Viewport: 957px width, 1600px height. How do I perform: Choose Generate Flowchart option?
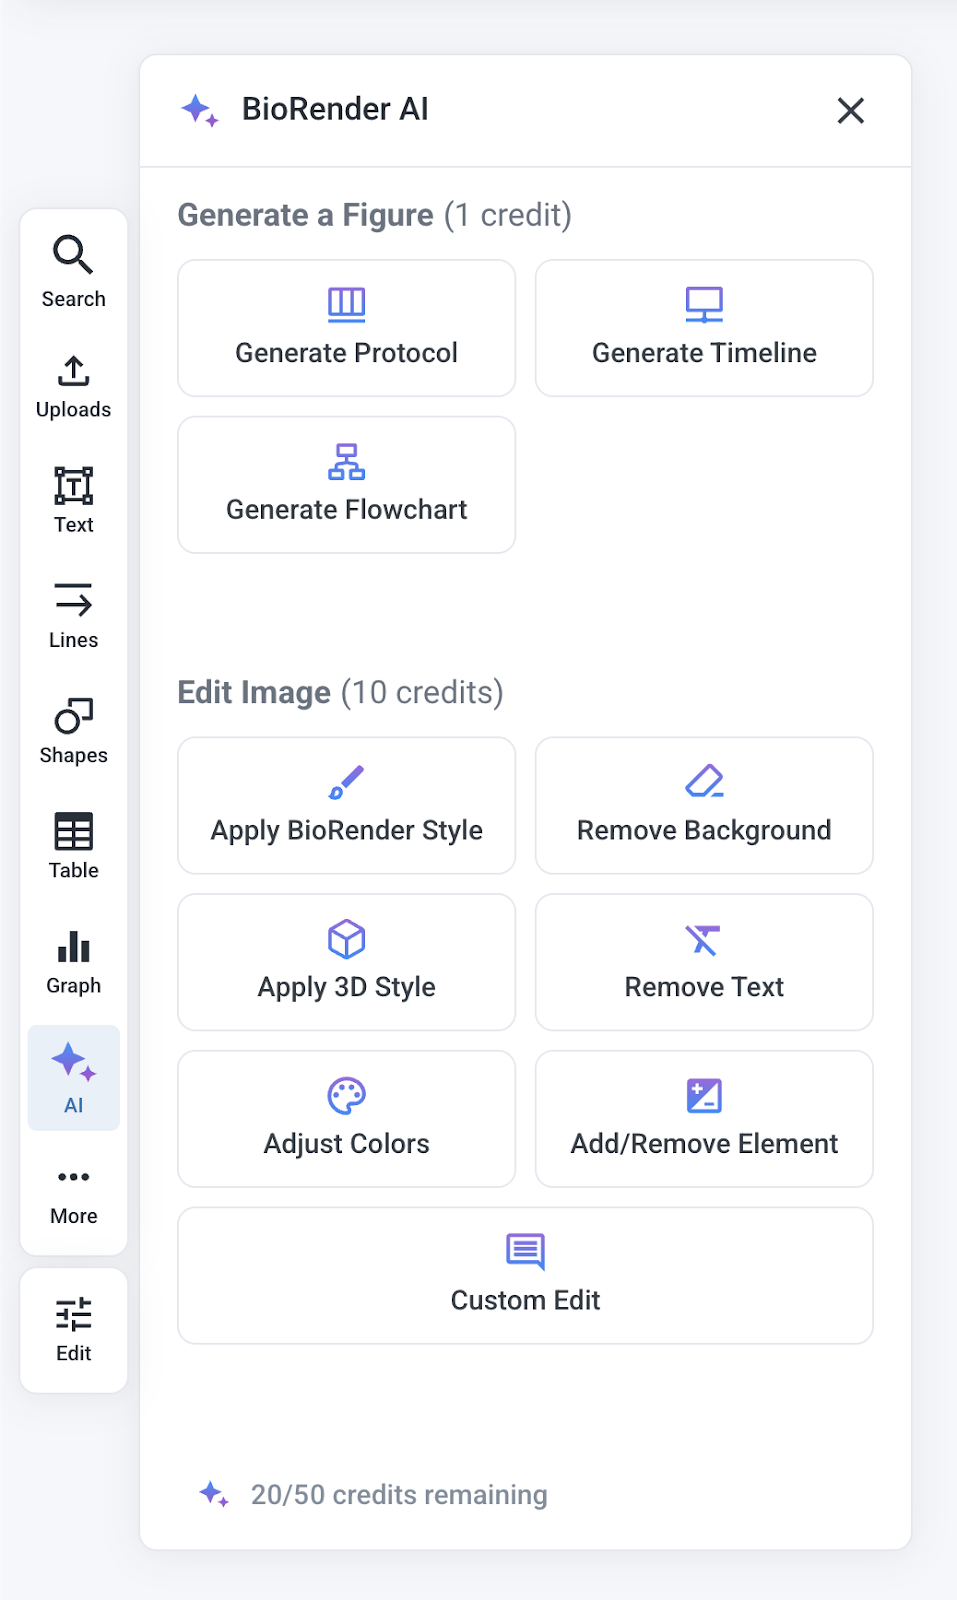point(346,485)
